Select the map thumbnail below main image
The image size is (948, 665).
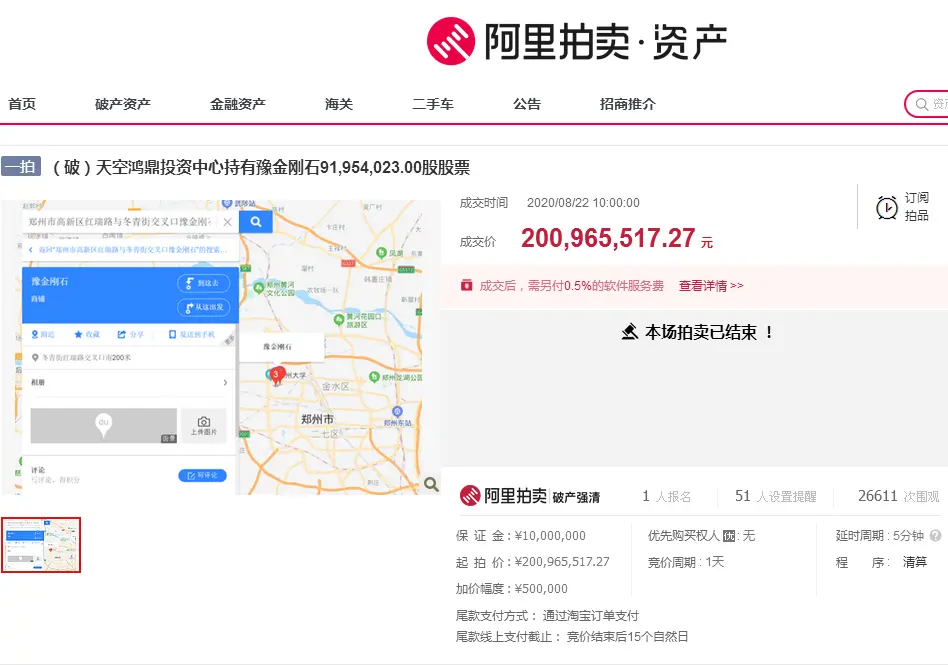coord(41,545)
